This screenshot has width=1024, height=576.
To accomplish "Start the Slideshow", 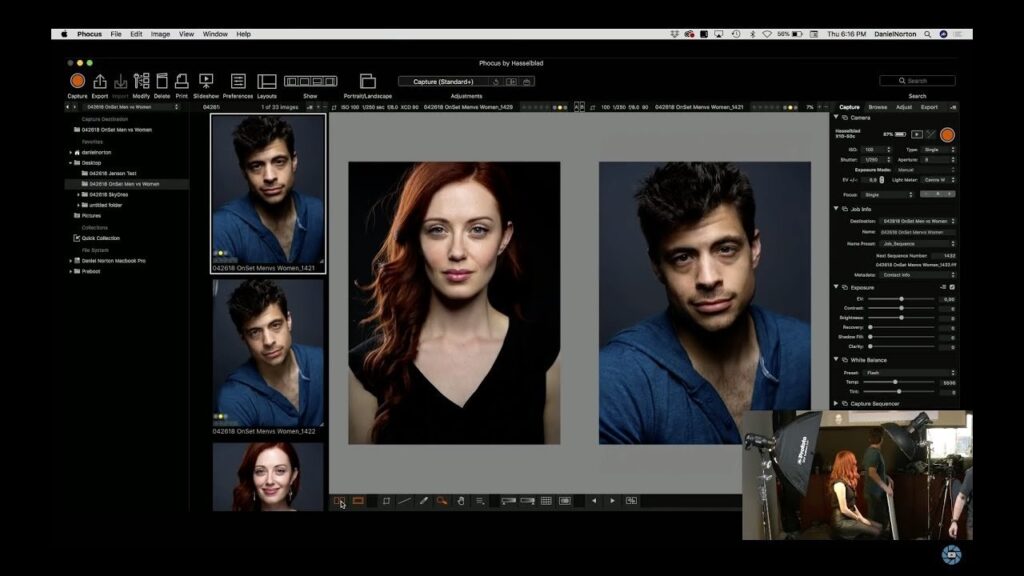I will pyautogui.click(x=206, y=80).
